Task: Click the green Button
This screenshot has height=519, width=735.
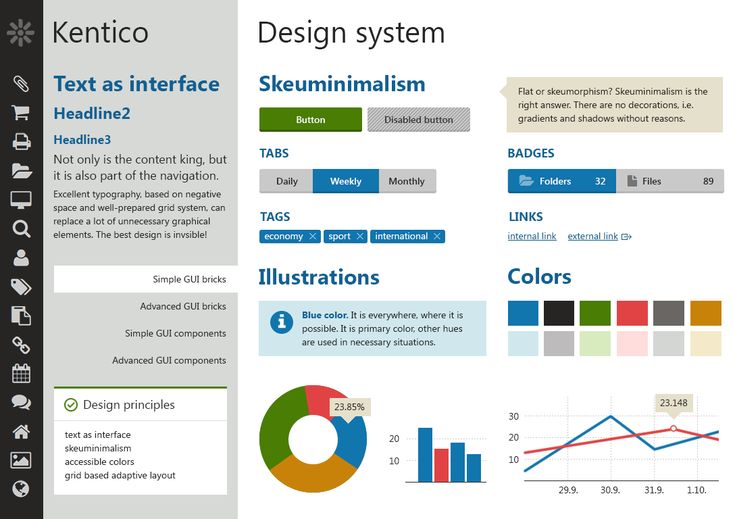Action: 310,120
